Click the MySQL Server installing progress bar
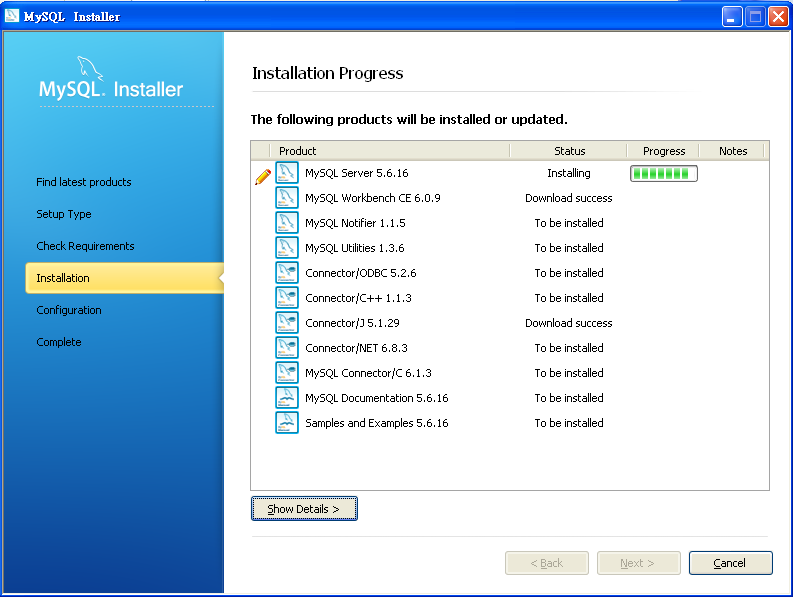This screenshot has width=793, height=597. click(664, 174)
